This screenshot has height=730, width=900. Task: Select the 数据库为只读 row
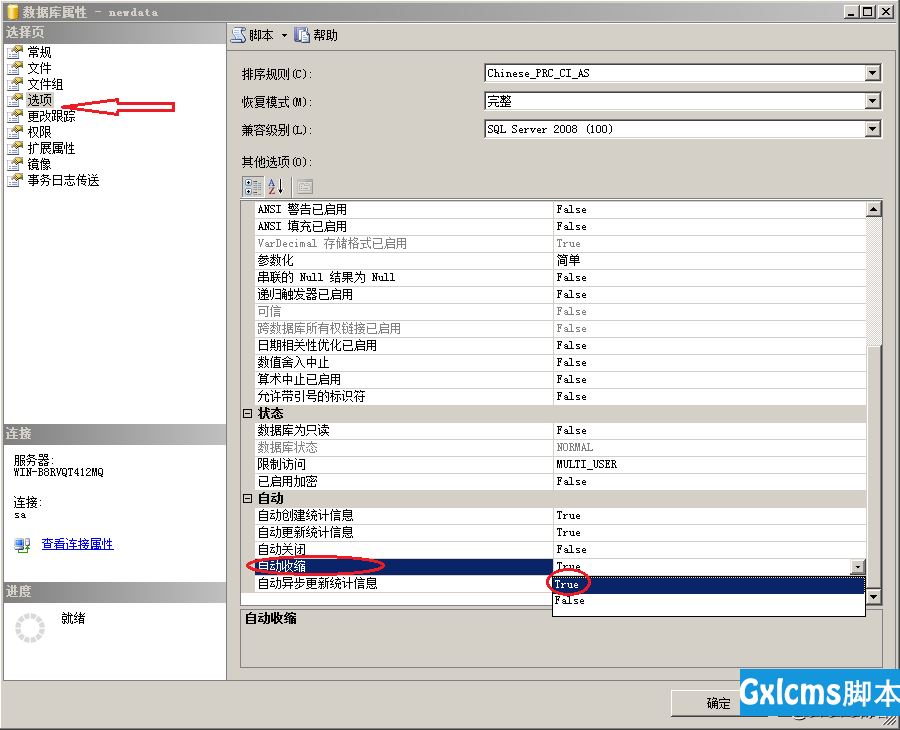click(x=560, y=430)
